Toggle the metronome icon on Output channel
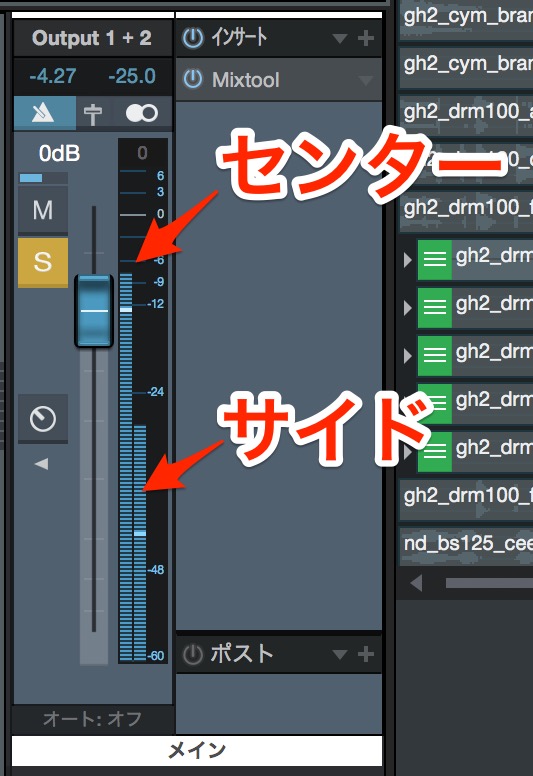This screenshot has height=776, width=533. pyautogui.click(x=45, y=113)
